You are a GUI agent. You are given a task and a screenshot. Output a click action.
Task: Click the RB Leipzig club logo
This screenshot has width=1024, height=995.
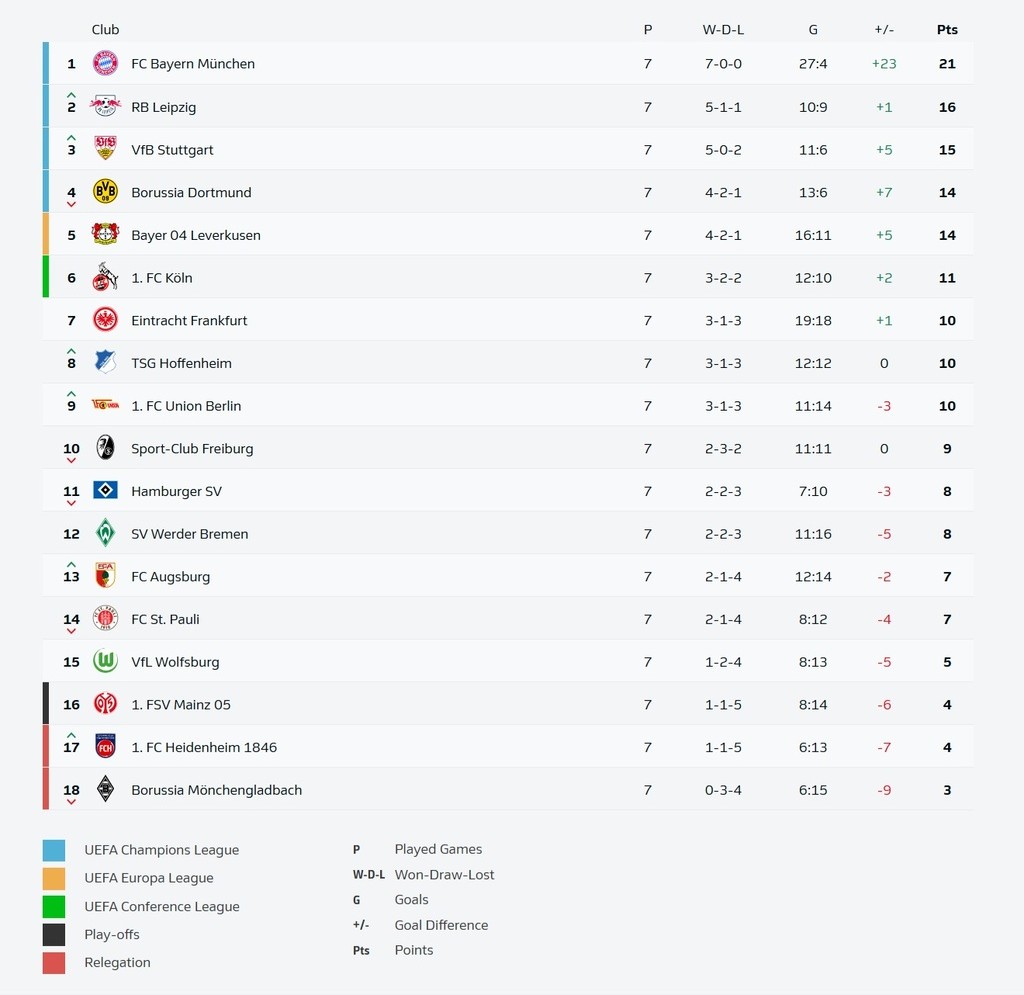[105, 106]
